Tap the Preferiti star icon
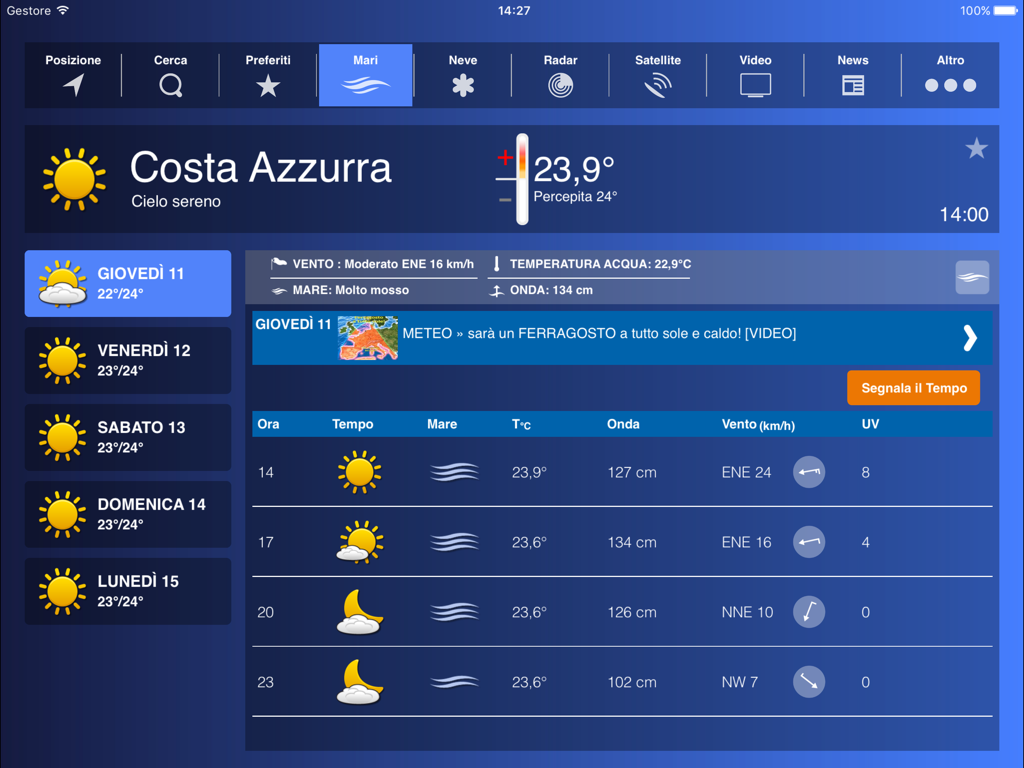The width and height of the screenshot is (1024, 768). [x=267, y=85]
